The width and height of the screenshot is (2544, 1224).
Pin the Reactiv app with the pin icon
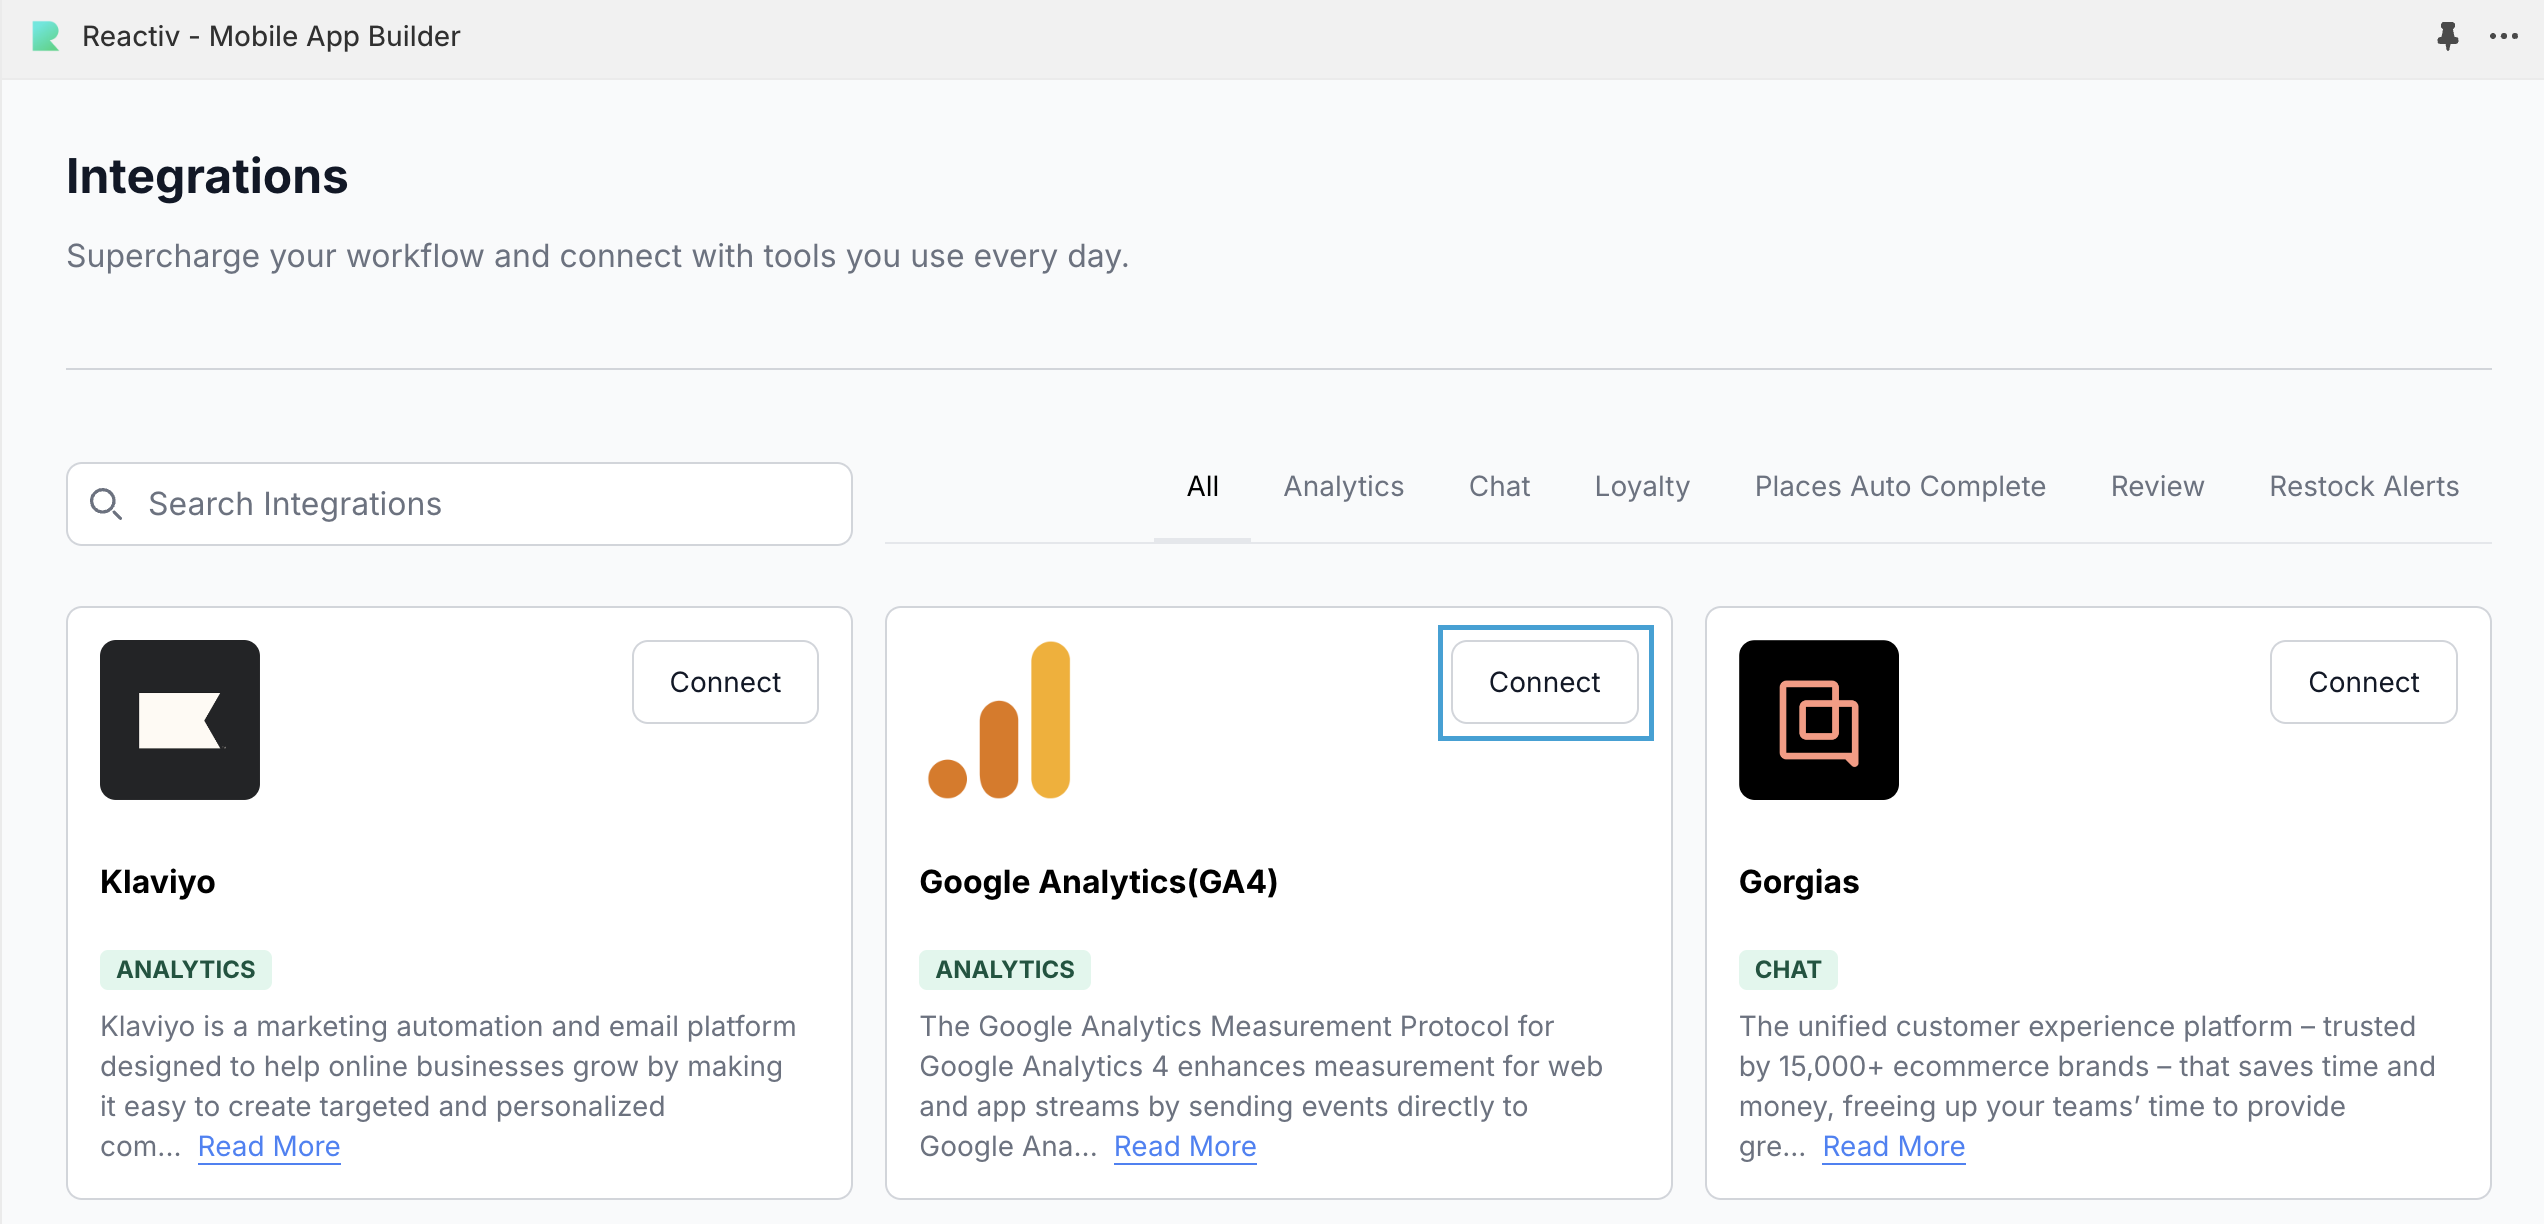(x=2447, y=37)
